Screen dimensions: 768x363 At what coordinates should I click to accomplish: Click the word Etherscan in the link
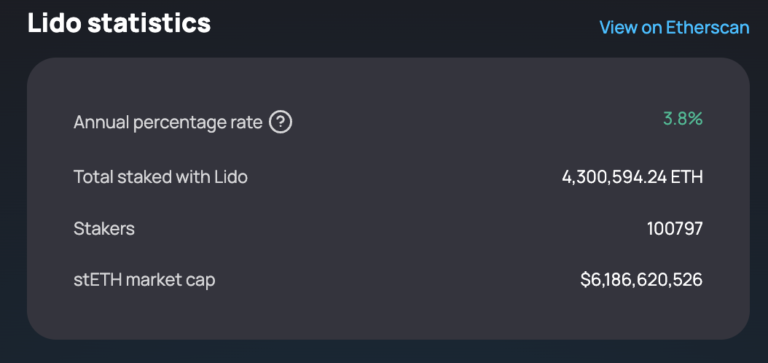click(x=708, y=27)
